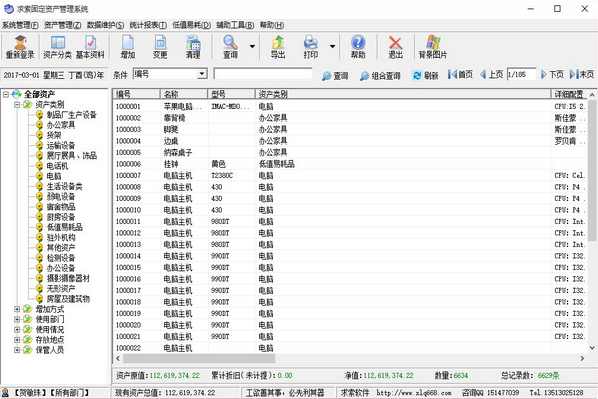The height and width of the screenshot is (399, 598).
Task: Open dropdown arrow next to 打印 toolbar button
Action: click(x=332, y=47)
